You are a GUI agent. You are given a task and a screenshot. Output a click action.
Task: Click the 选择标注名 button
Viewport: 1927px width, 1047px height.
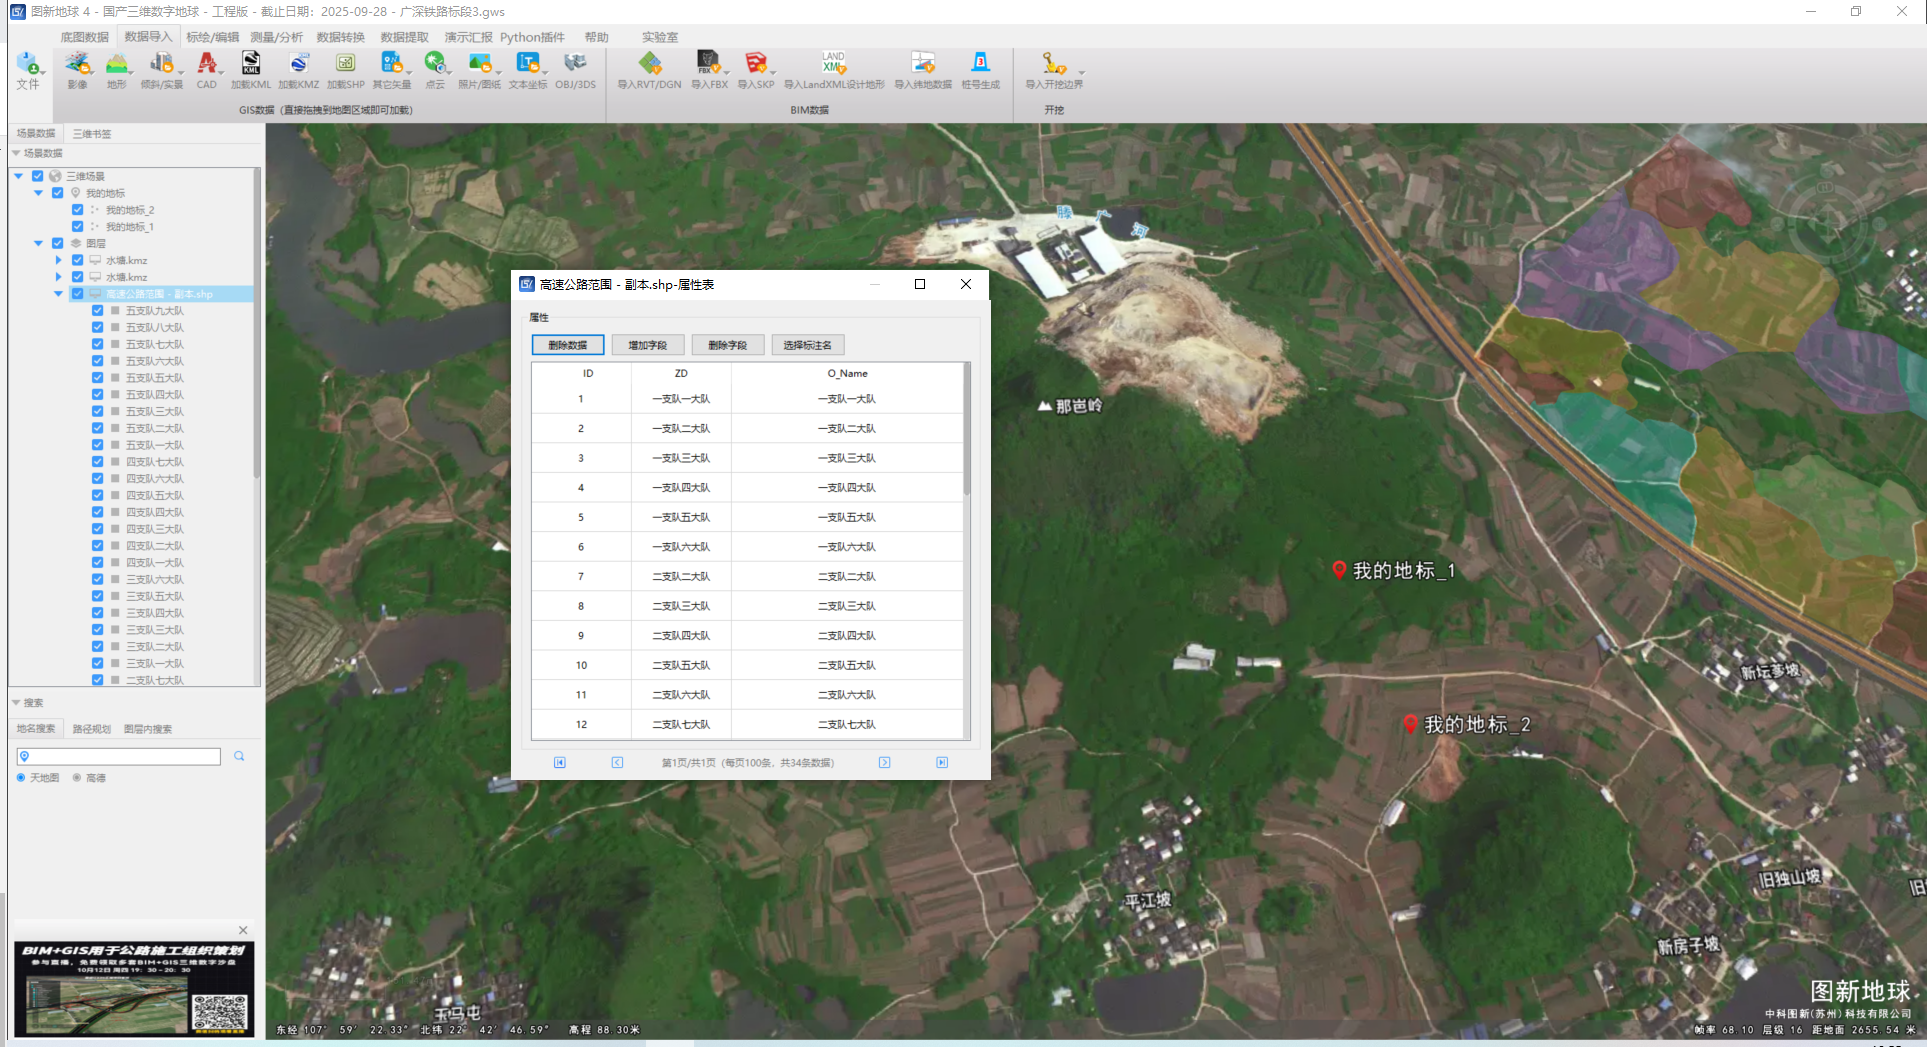click(x=808, y=345)
